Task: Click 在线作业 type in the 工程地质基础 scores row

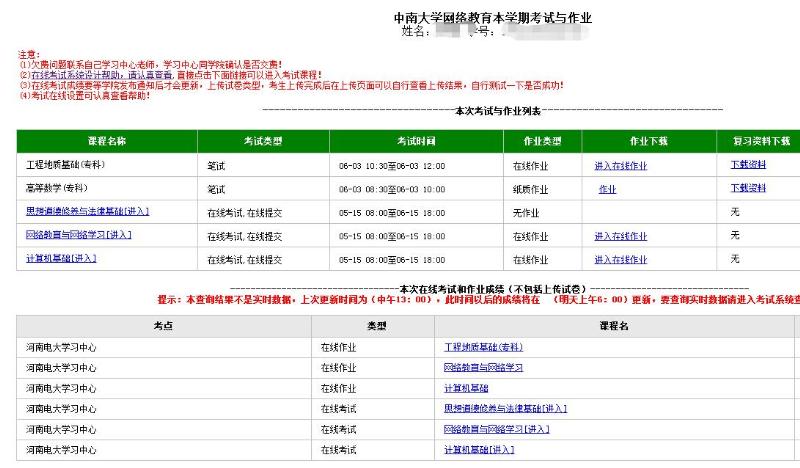Action: pyautogui.click(x=338, y=348)
